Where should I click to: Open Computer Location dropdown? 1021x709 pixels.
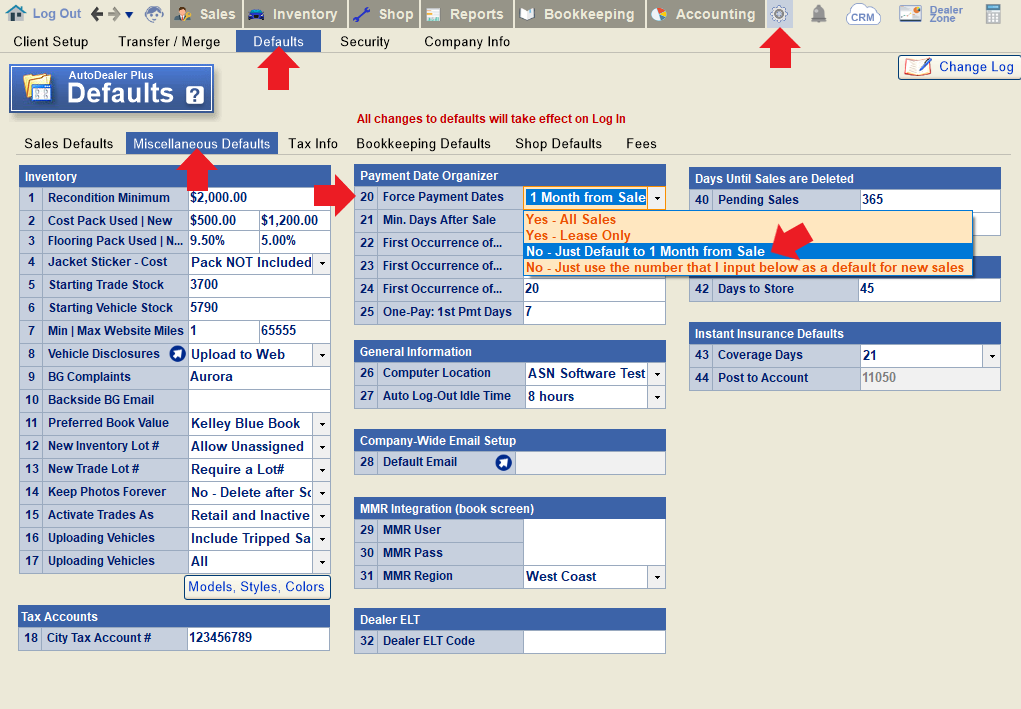pyautogui.click(x=657, y=374)
